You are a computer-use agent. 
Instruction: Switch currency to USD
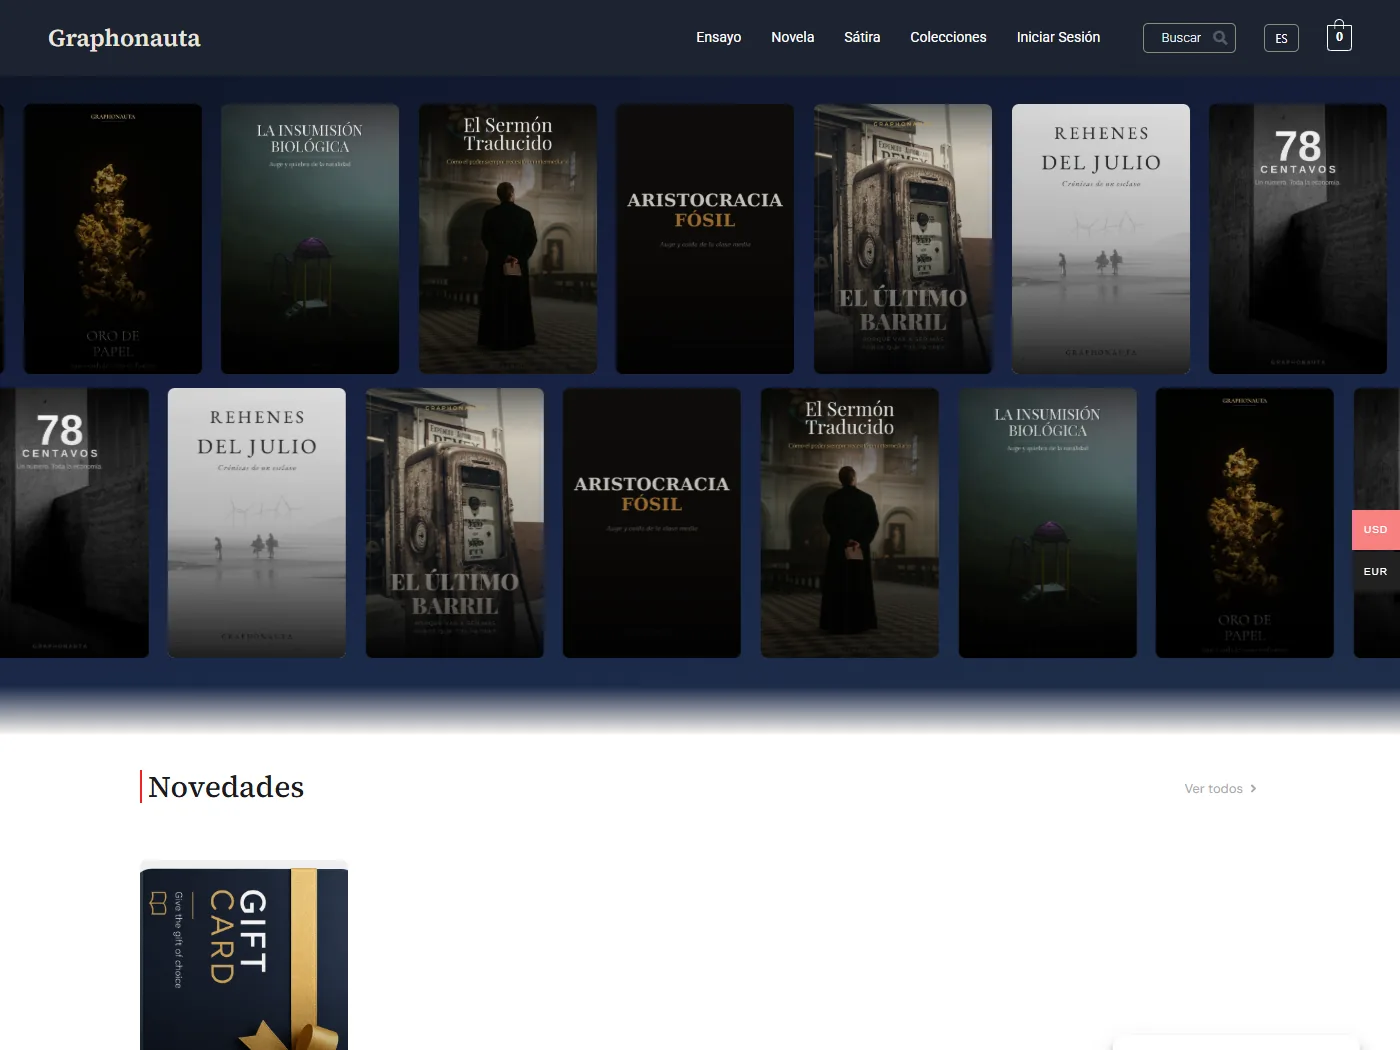(x=1376, y=530)
